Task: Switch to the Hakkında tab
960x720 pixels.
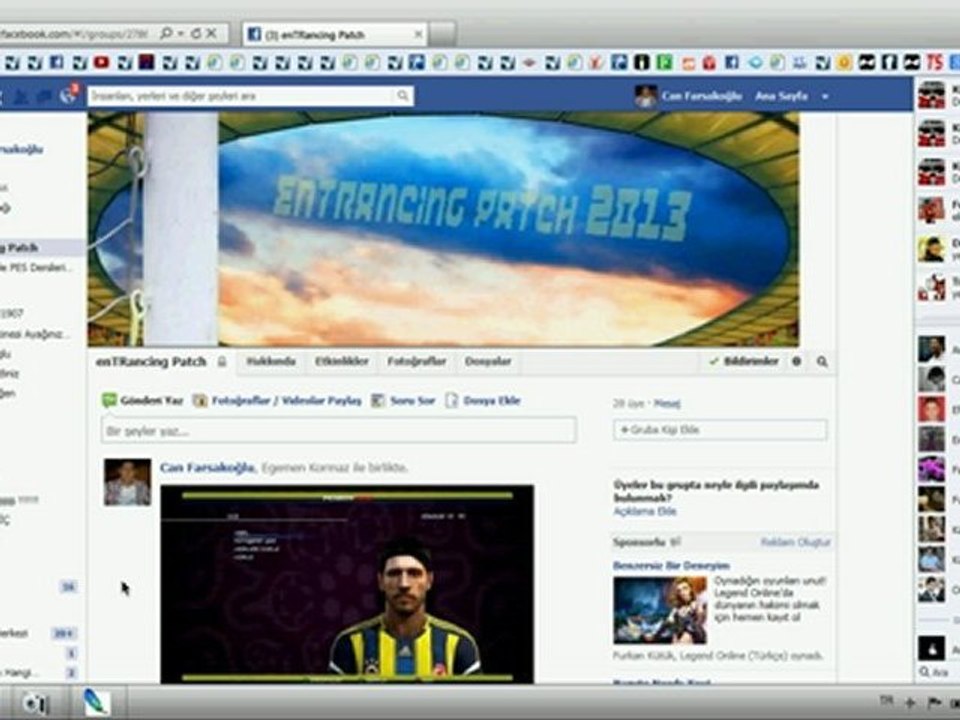Action: 271,361
